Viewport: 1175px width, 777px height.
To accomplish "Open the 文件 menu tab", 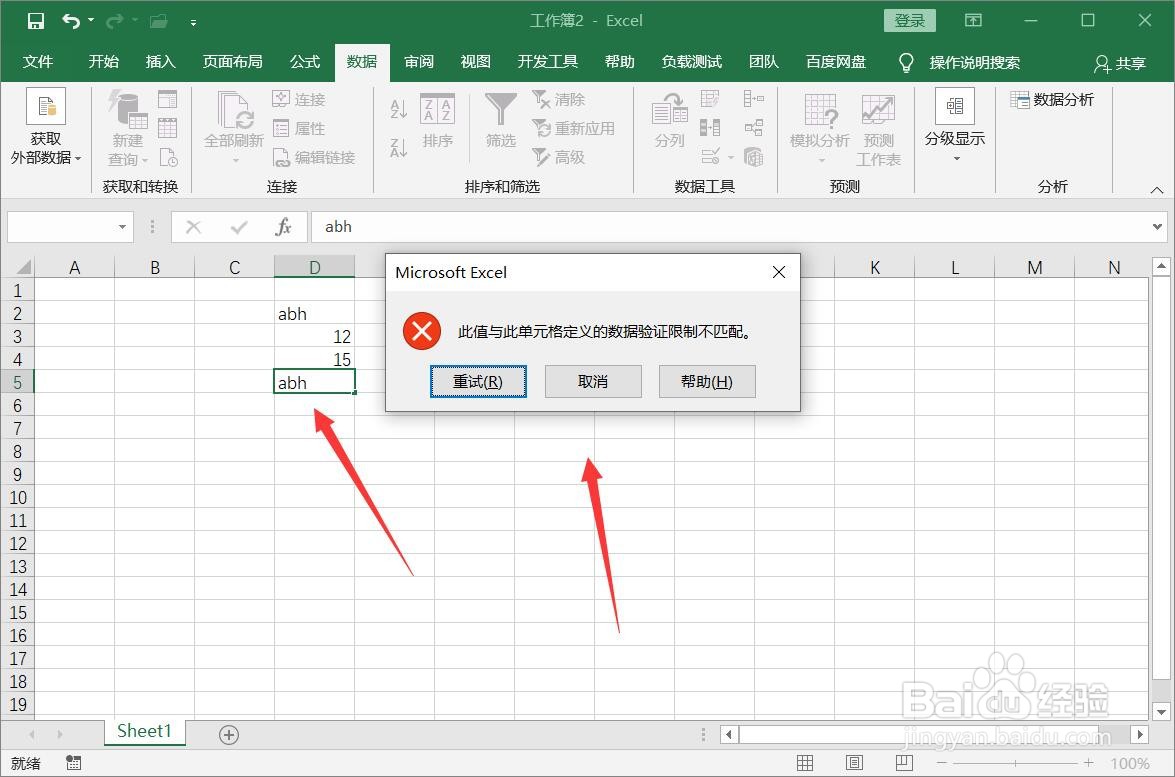I will (x=37, y=61).
